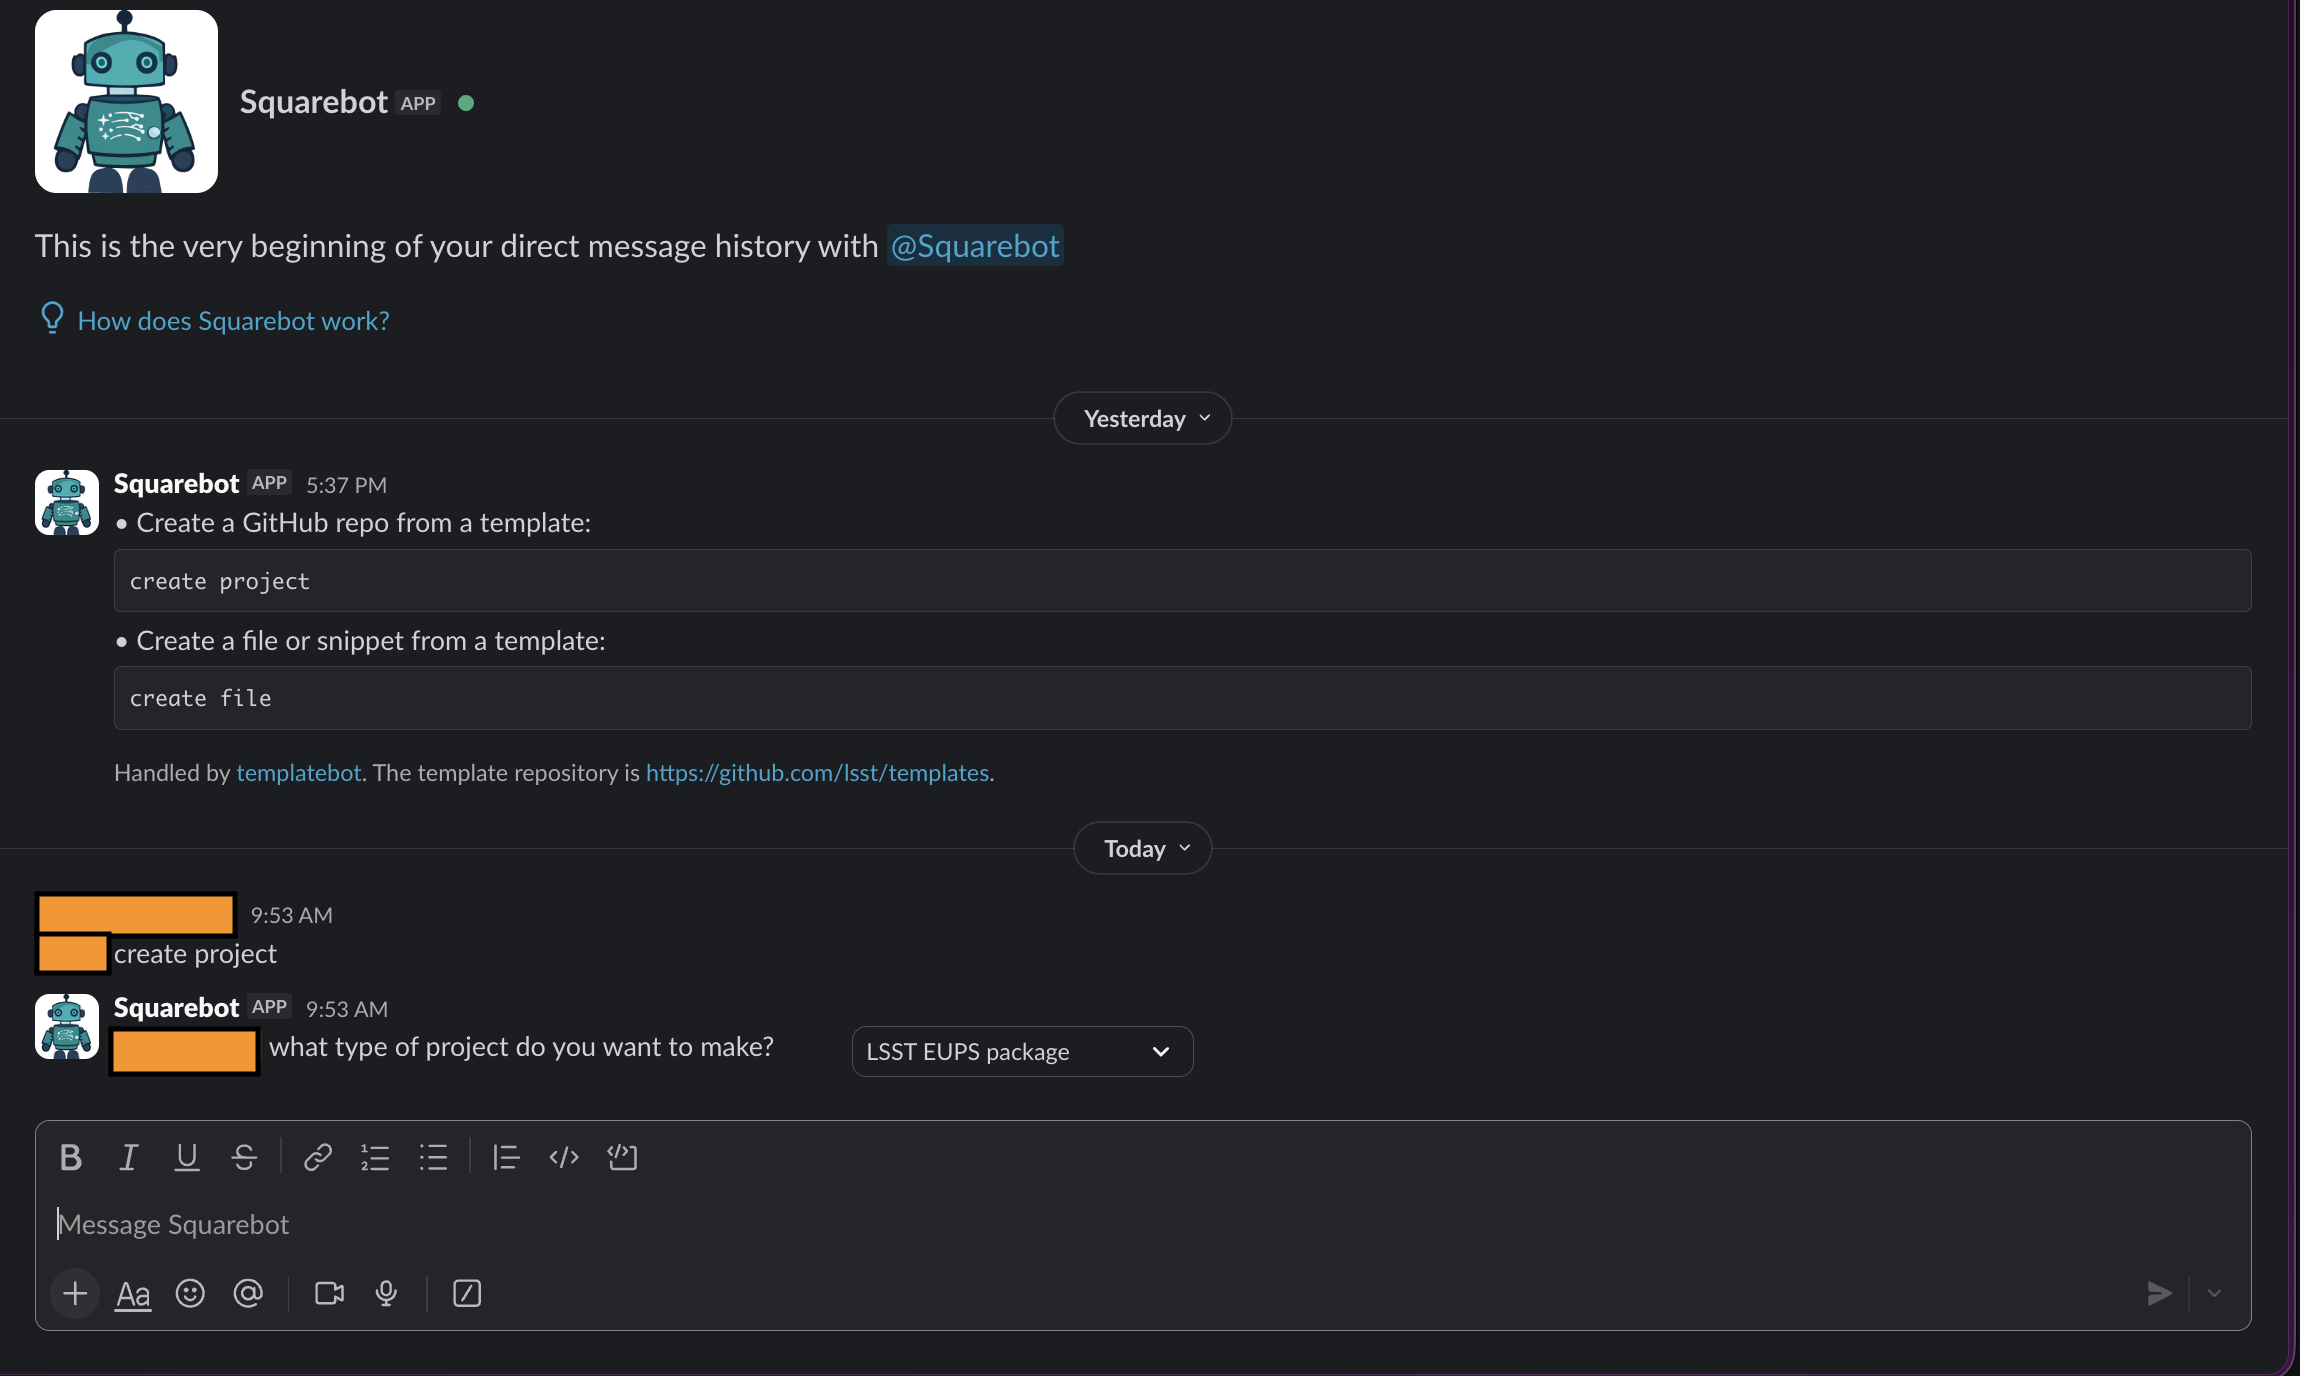The width and height of the screenshot is (2300, 1376).
Task: Toggle bold formatting in composer
Action: point(70,1157)
